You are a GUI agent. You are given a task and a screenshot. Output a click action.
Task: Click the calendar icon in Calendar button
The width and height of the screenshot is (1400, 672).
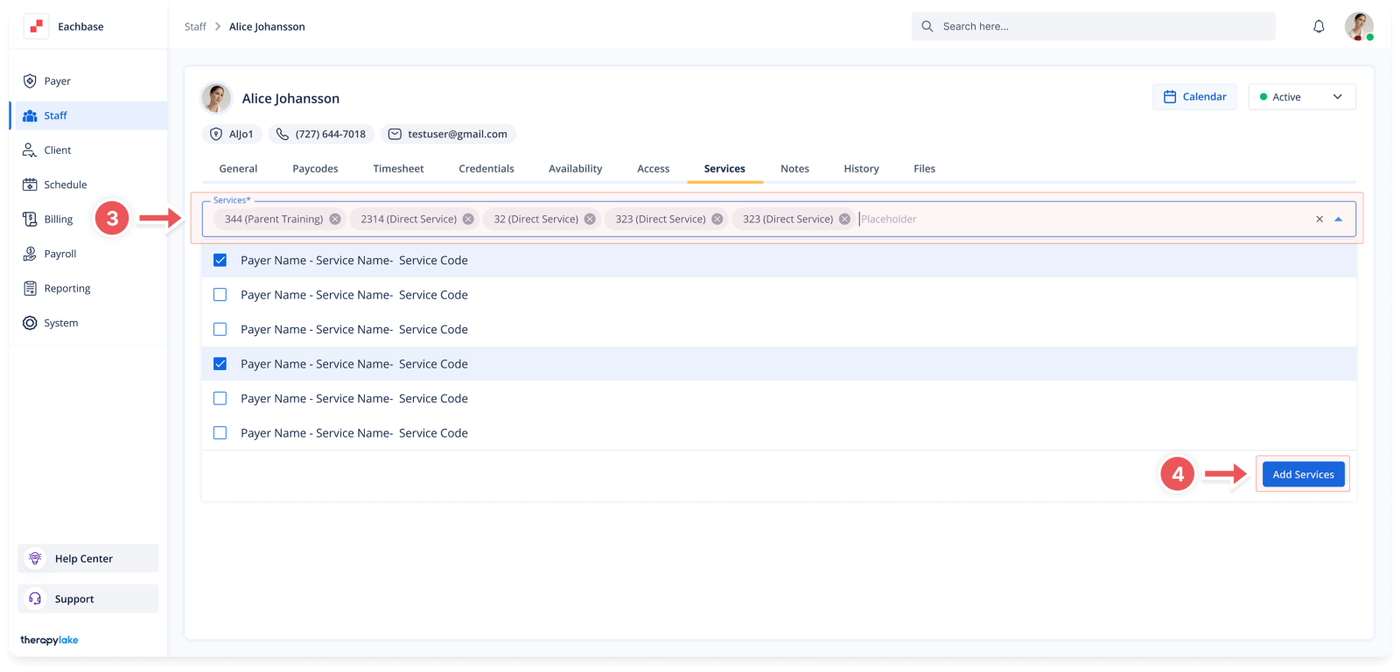click(x=1169, y=97)
